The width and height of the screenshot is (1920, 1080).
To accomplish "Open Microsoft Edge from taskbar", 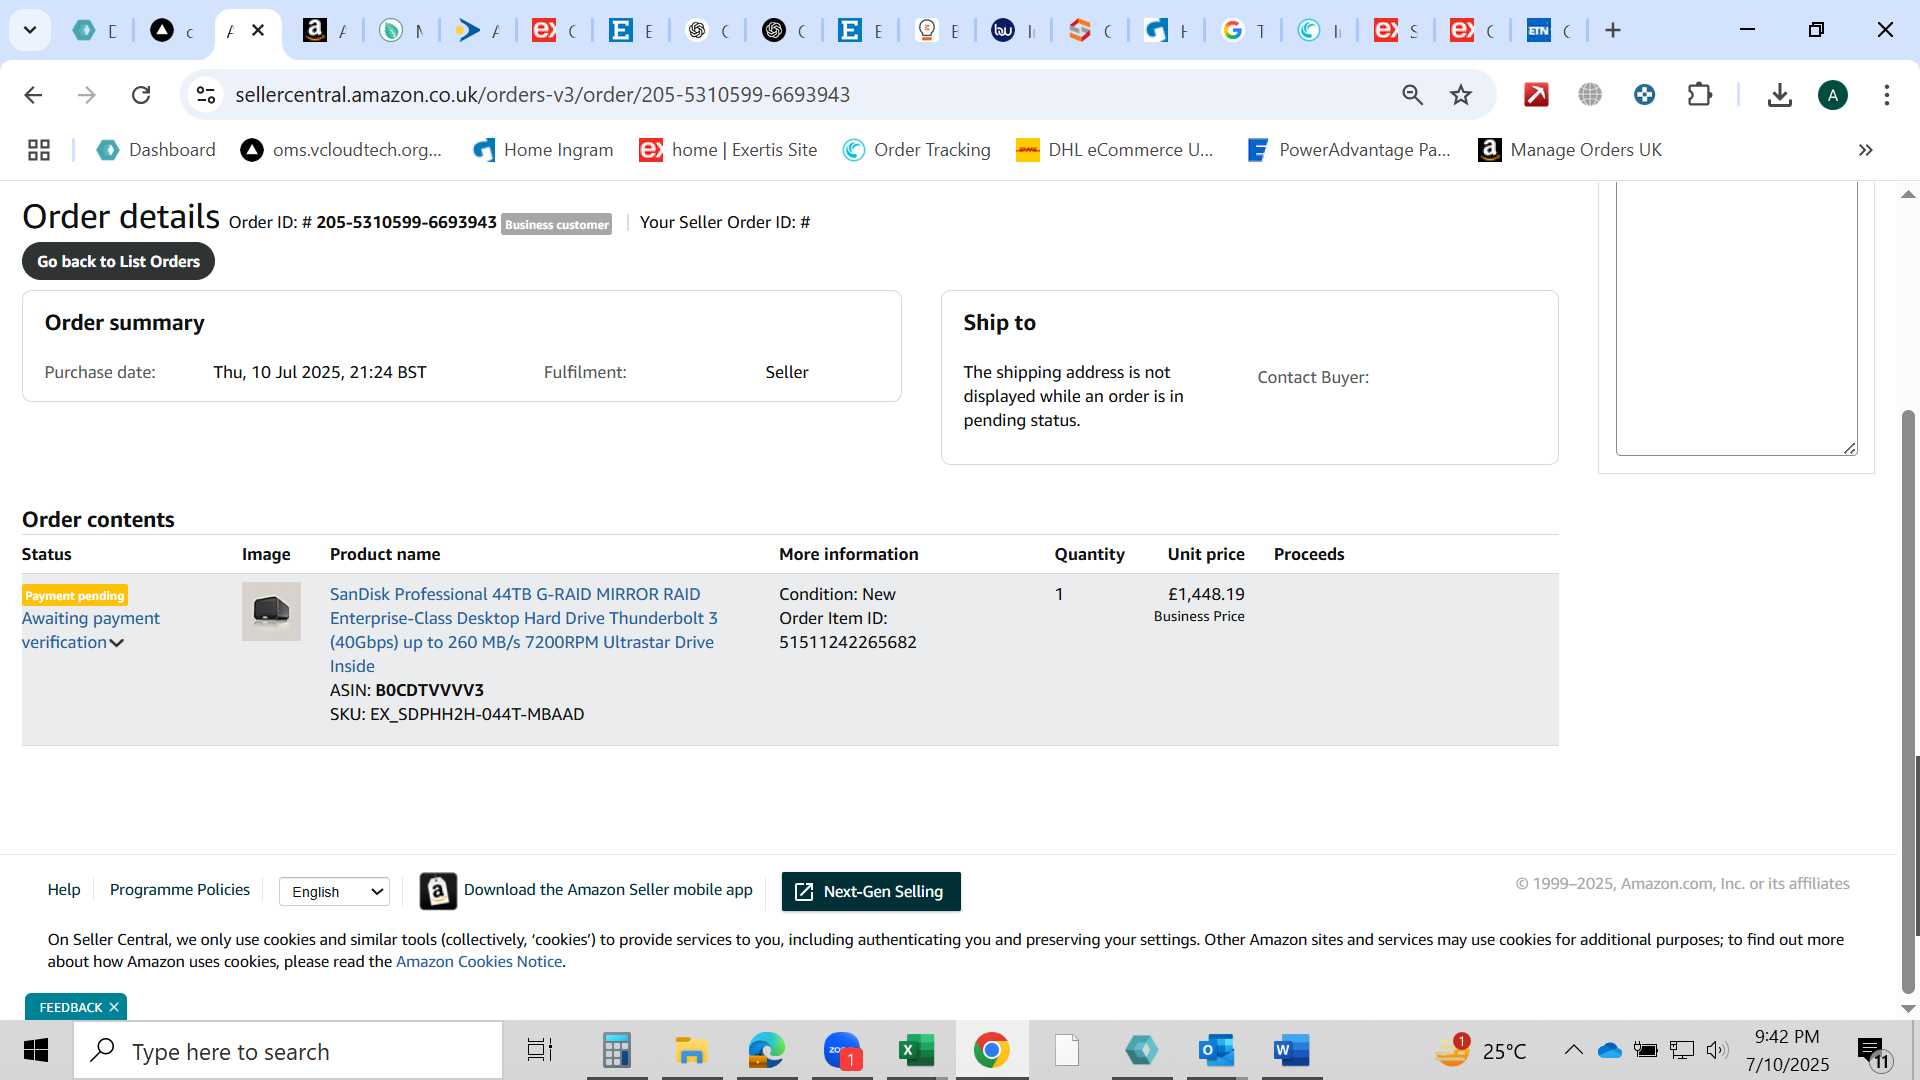I will pos(767,1051).
